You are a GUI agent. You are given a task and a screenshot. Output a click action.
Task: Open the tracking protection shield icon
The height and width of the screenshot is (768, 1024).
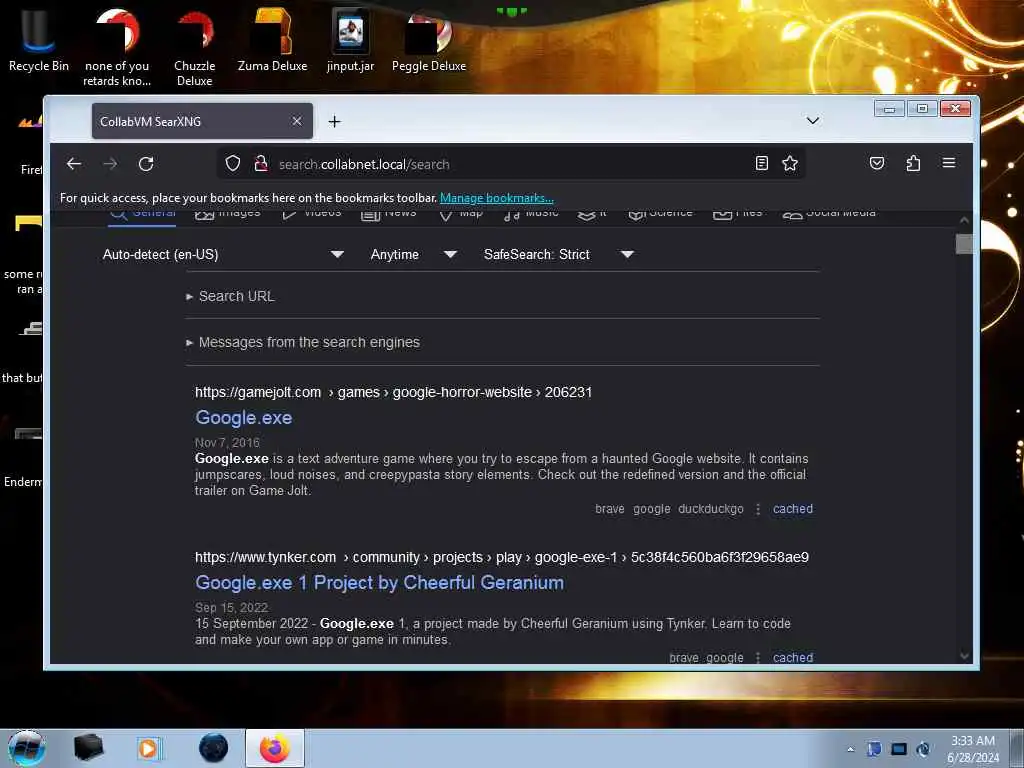(x=232, y=164)
